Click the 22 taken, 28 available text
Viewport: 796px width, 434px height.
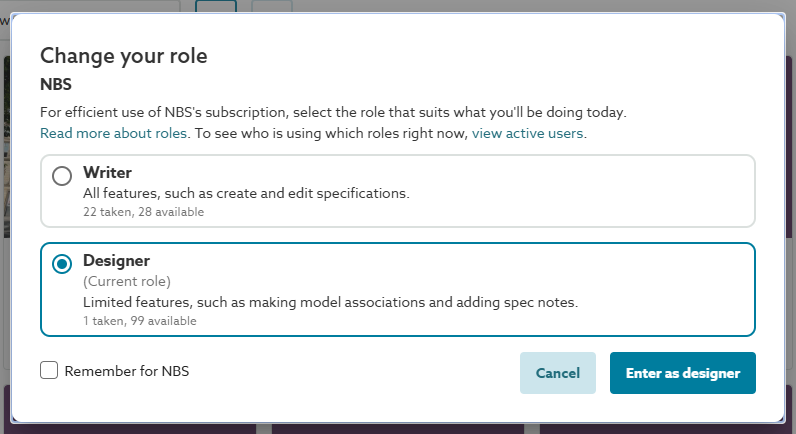(143, 212)
